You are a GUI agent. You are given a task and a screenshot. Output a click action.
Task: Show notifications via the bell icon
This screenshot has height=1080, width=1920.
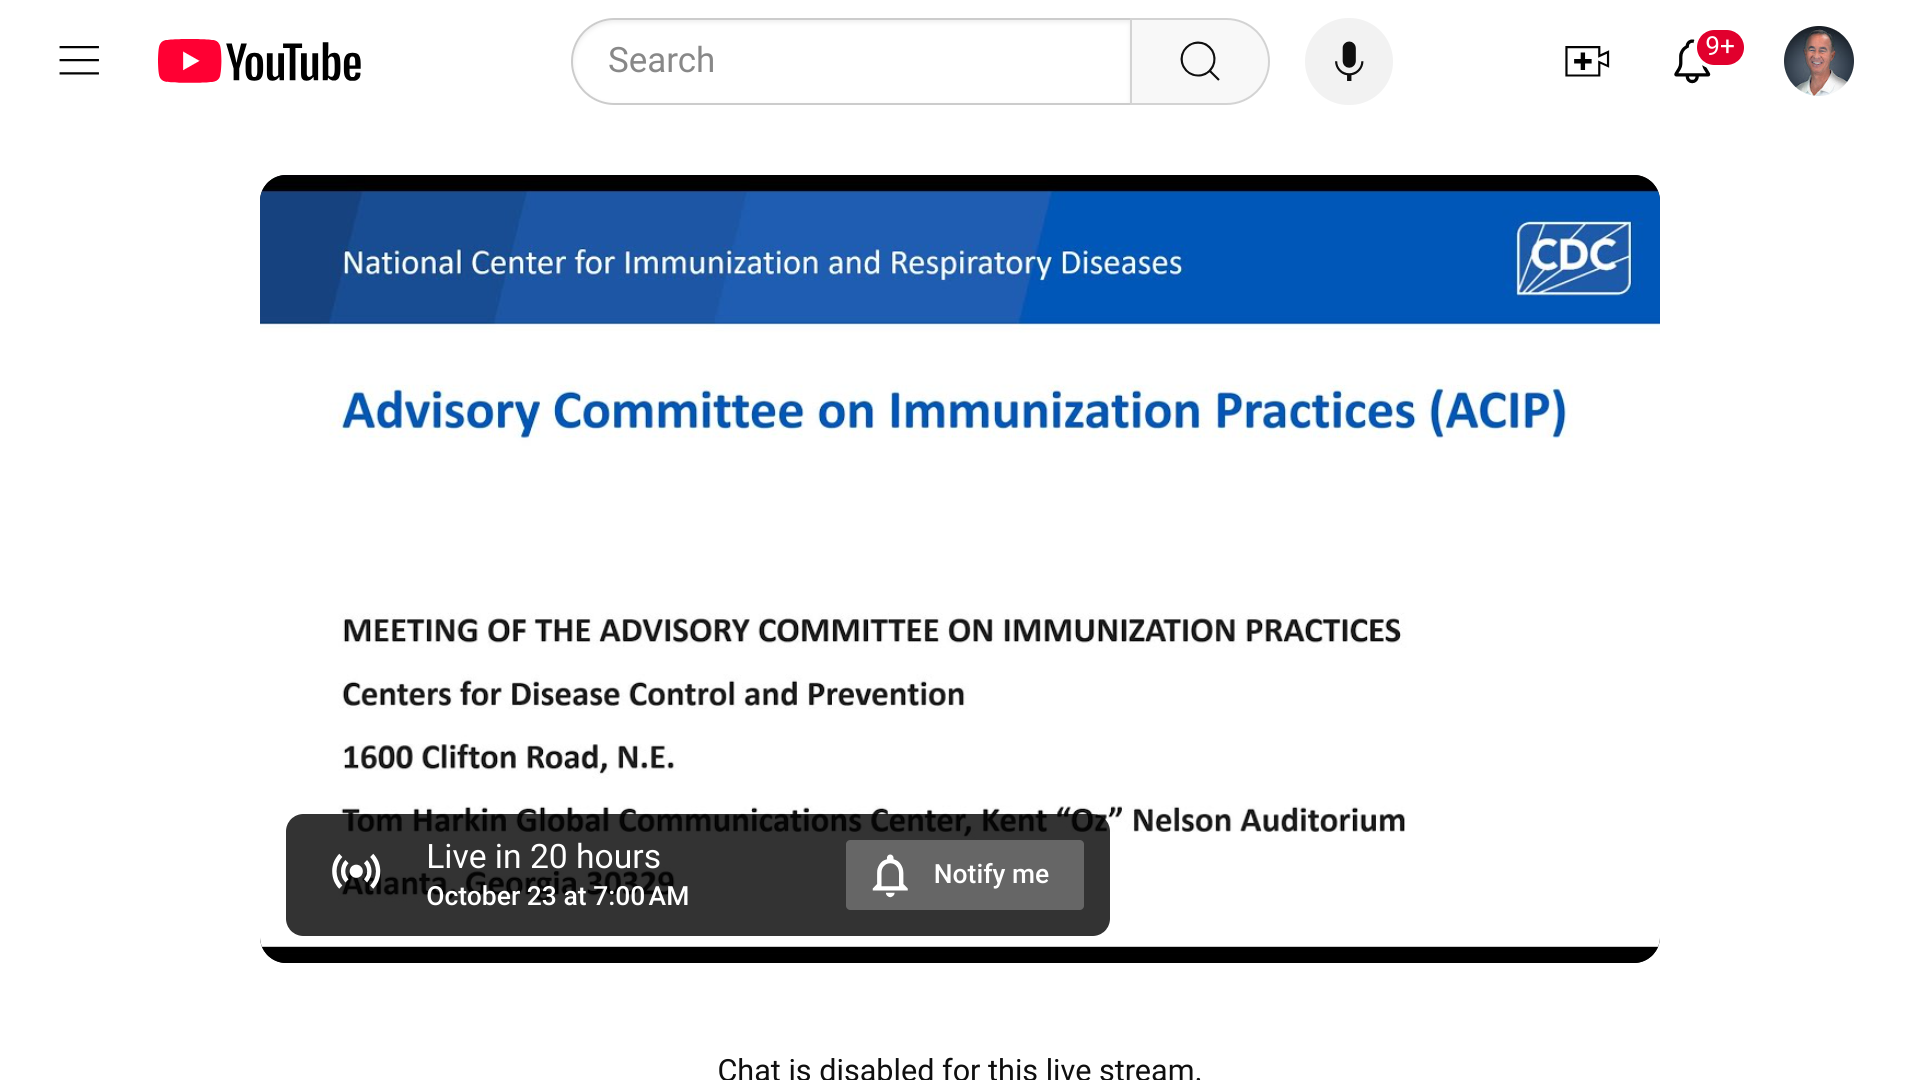click(x=1691, y=63)
